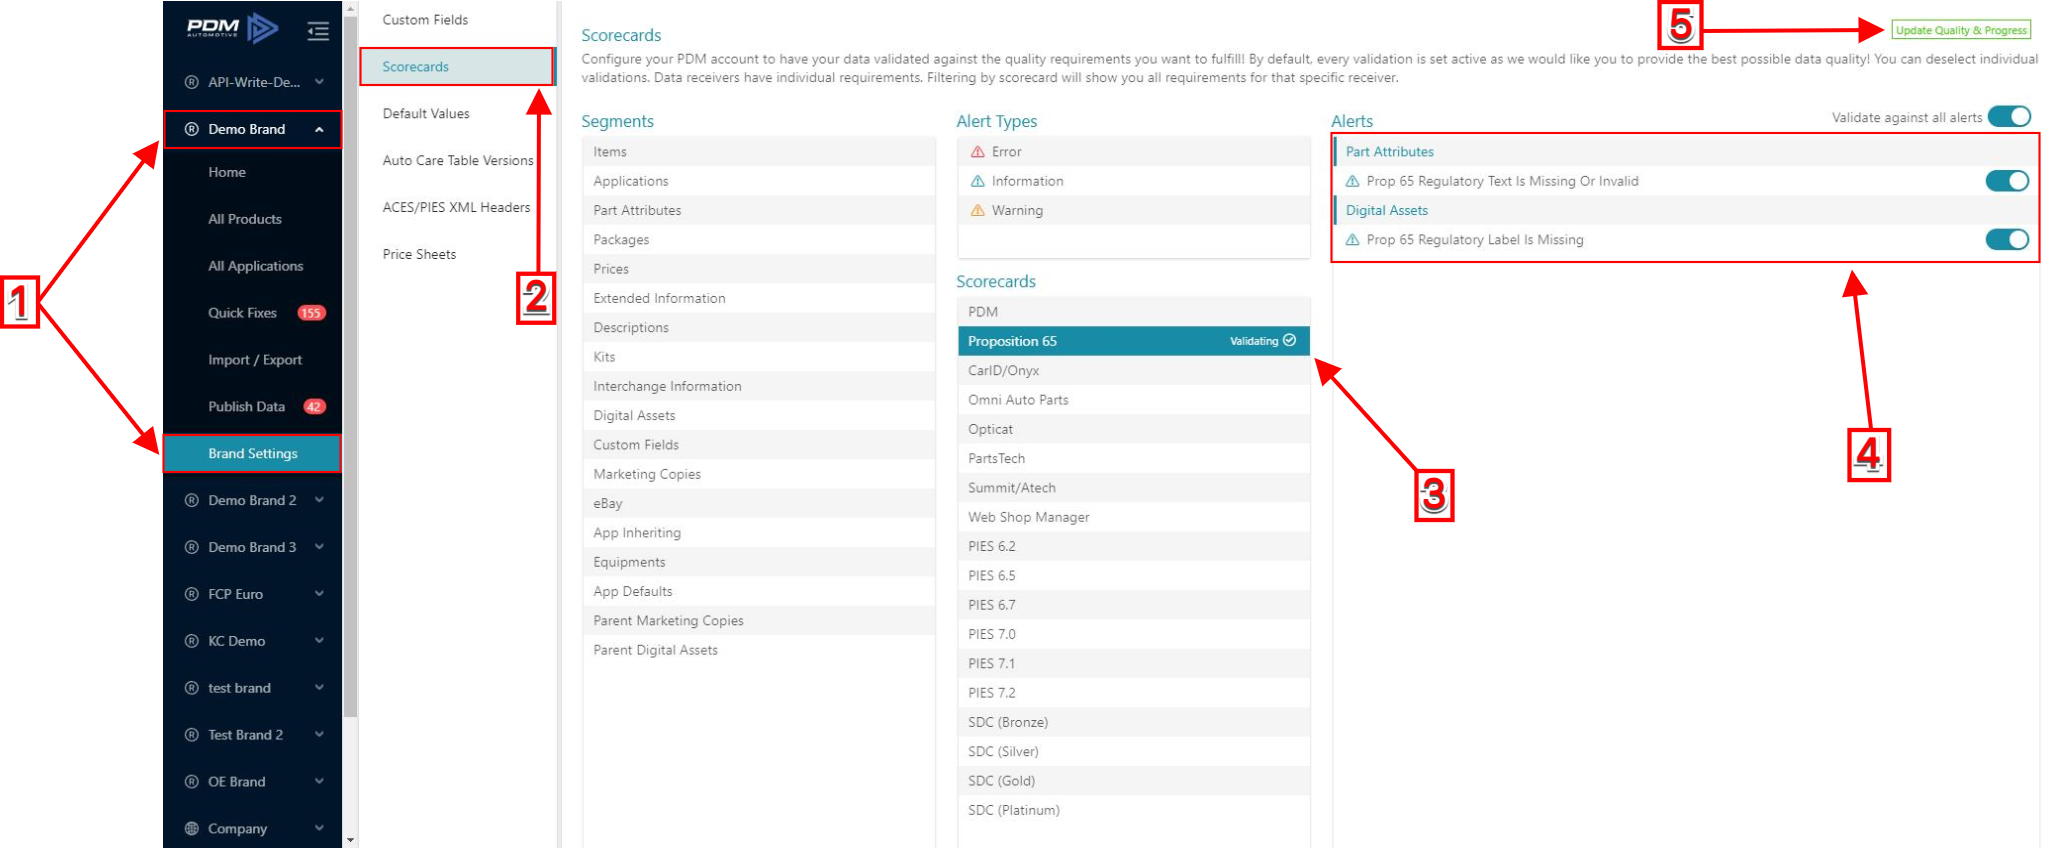Expand Demo Brand 2 chevron
The height and width of the screenshot is (848, 2060).
pyautogui.click(x=319, y=500)
